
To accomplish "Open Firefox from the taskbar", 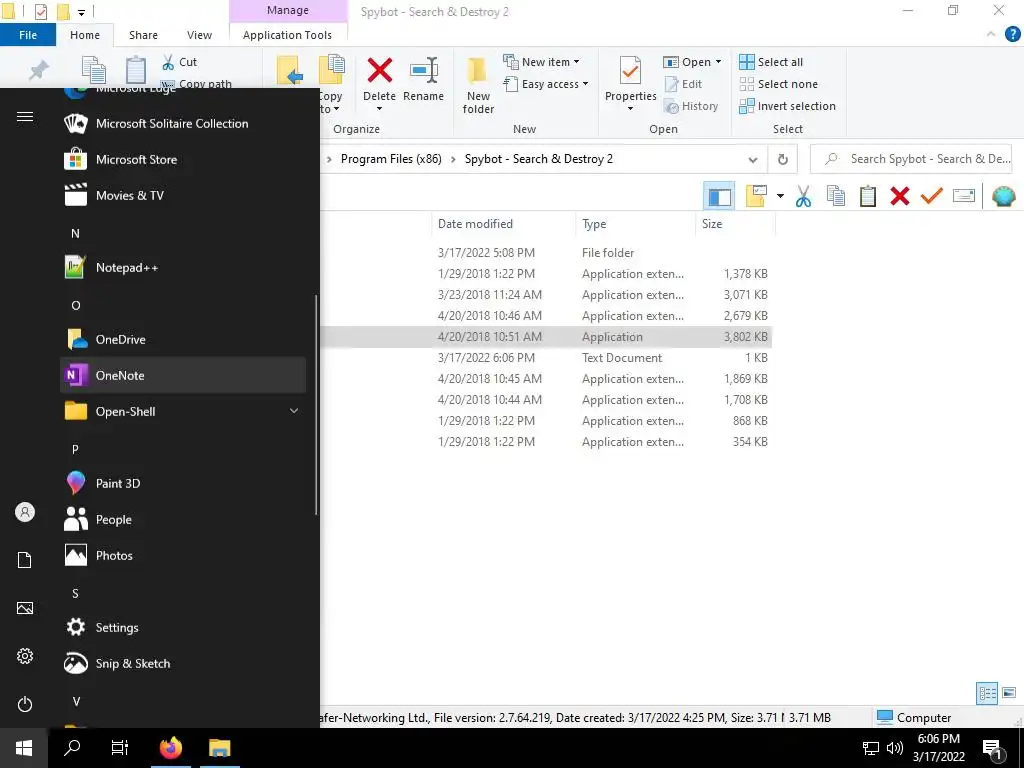I will 170,748.
